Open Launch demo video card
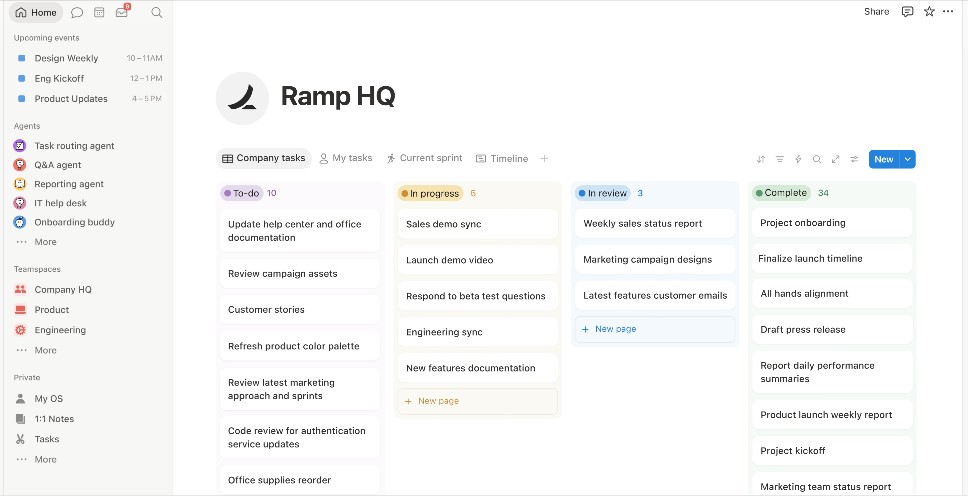This screenshot has width=968, height=500. click(478, 260)
